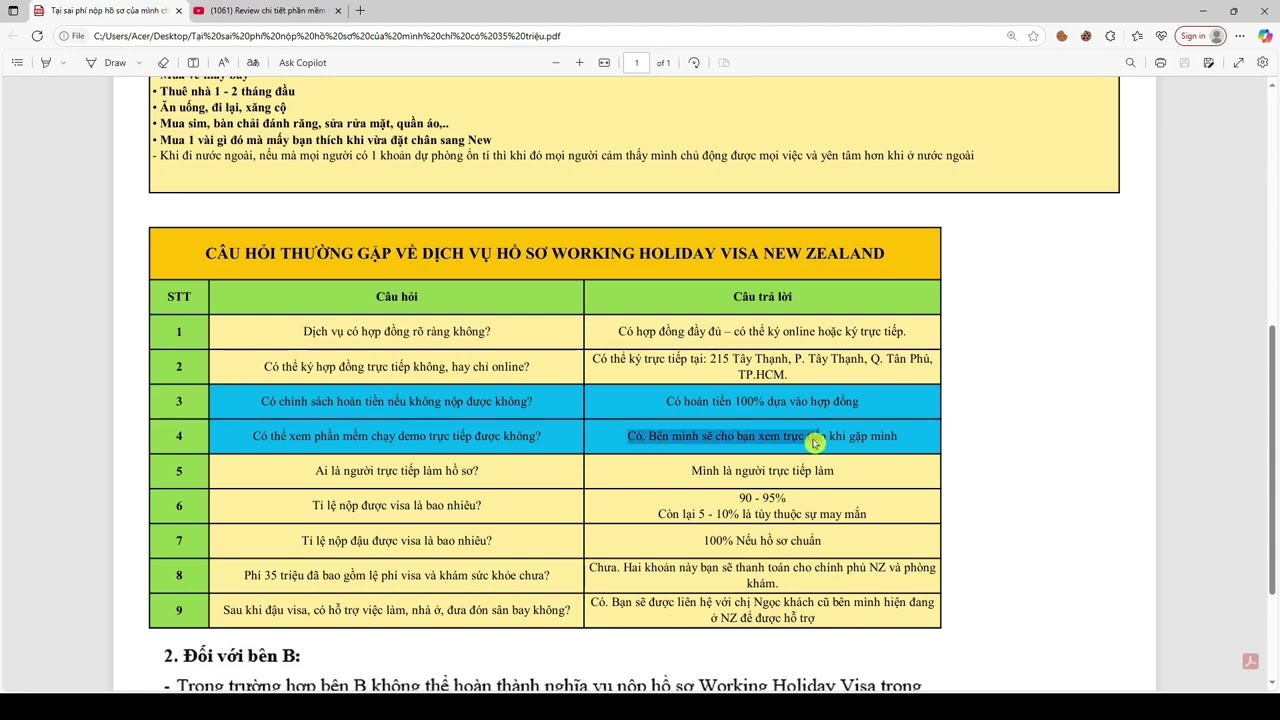The width and height of the screenshot is (1280, 720).
Task: Focus the address bar with PDF path
Action: (540, 36)
